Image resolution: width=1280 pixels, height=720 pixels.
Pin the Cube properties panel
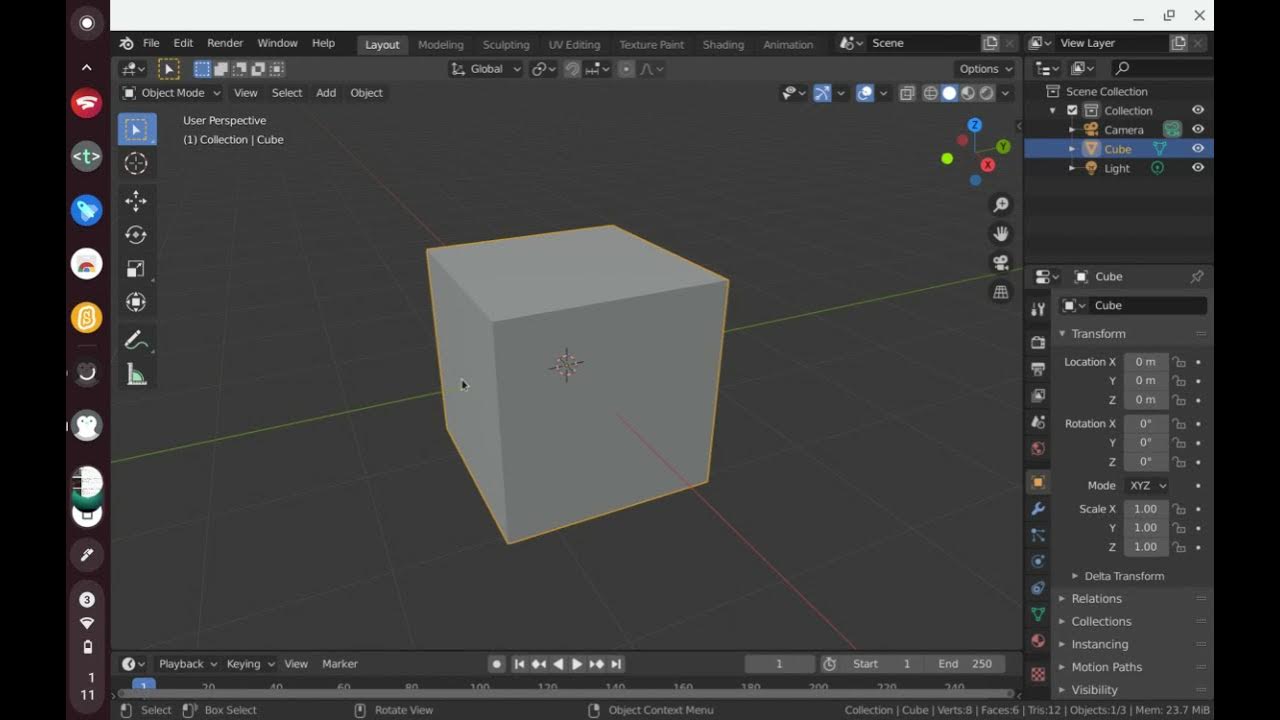point(1196,277)
